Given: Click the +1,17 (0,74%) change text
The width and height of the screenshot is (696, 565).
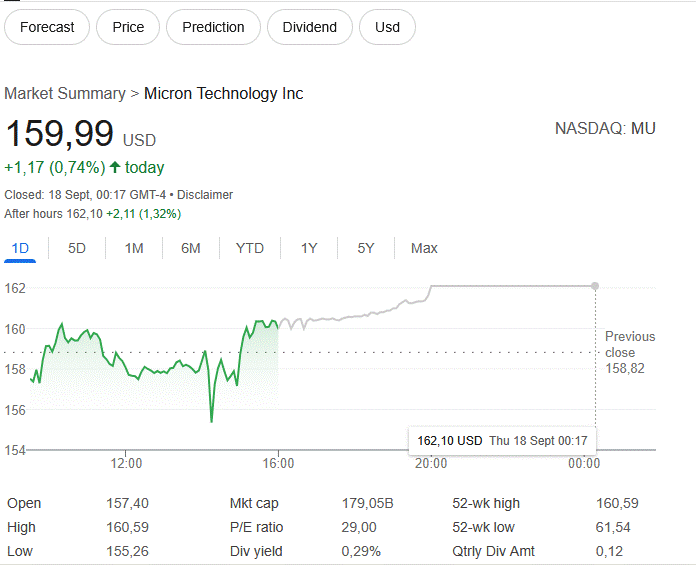Looking at the screenshot, I should click(55, 168).
